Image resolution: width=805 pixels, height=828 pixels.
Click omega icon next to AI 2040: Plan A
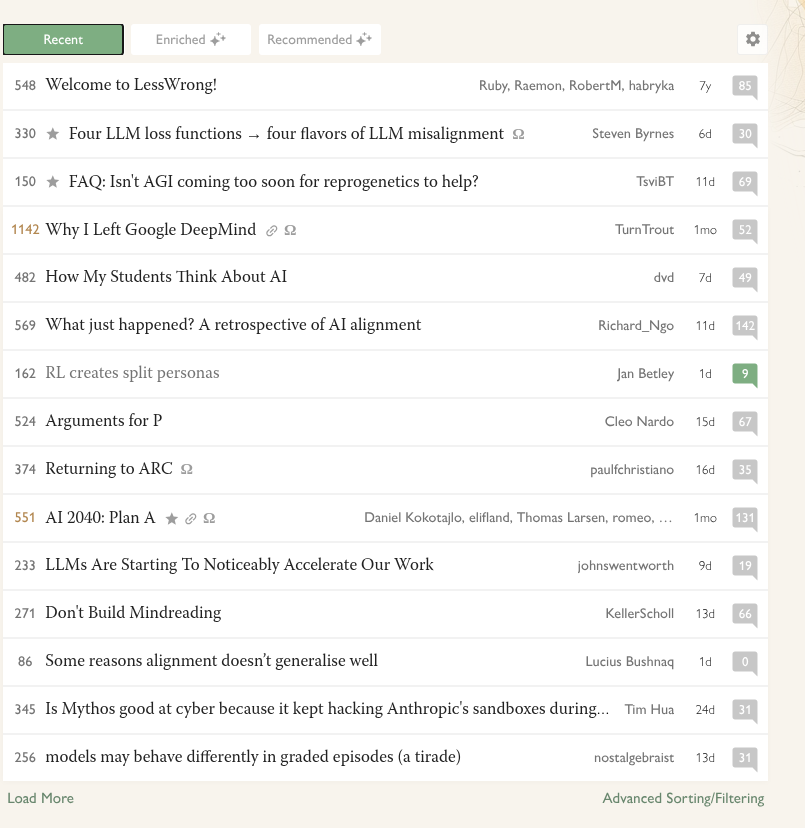click(209, 518)
